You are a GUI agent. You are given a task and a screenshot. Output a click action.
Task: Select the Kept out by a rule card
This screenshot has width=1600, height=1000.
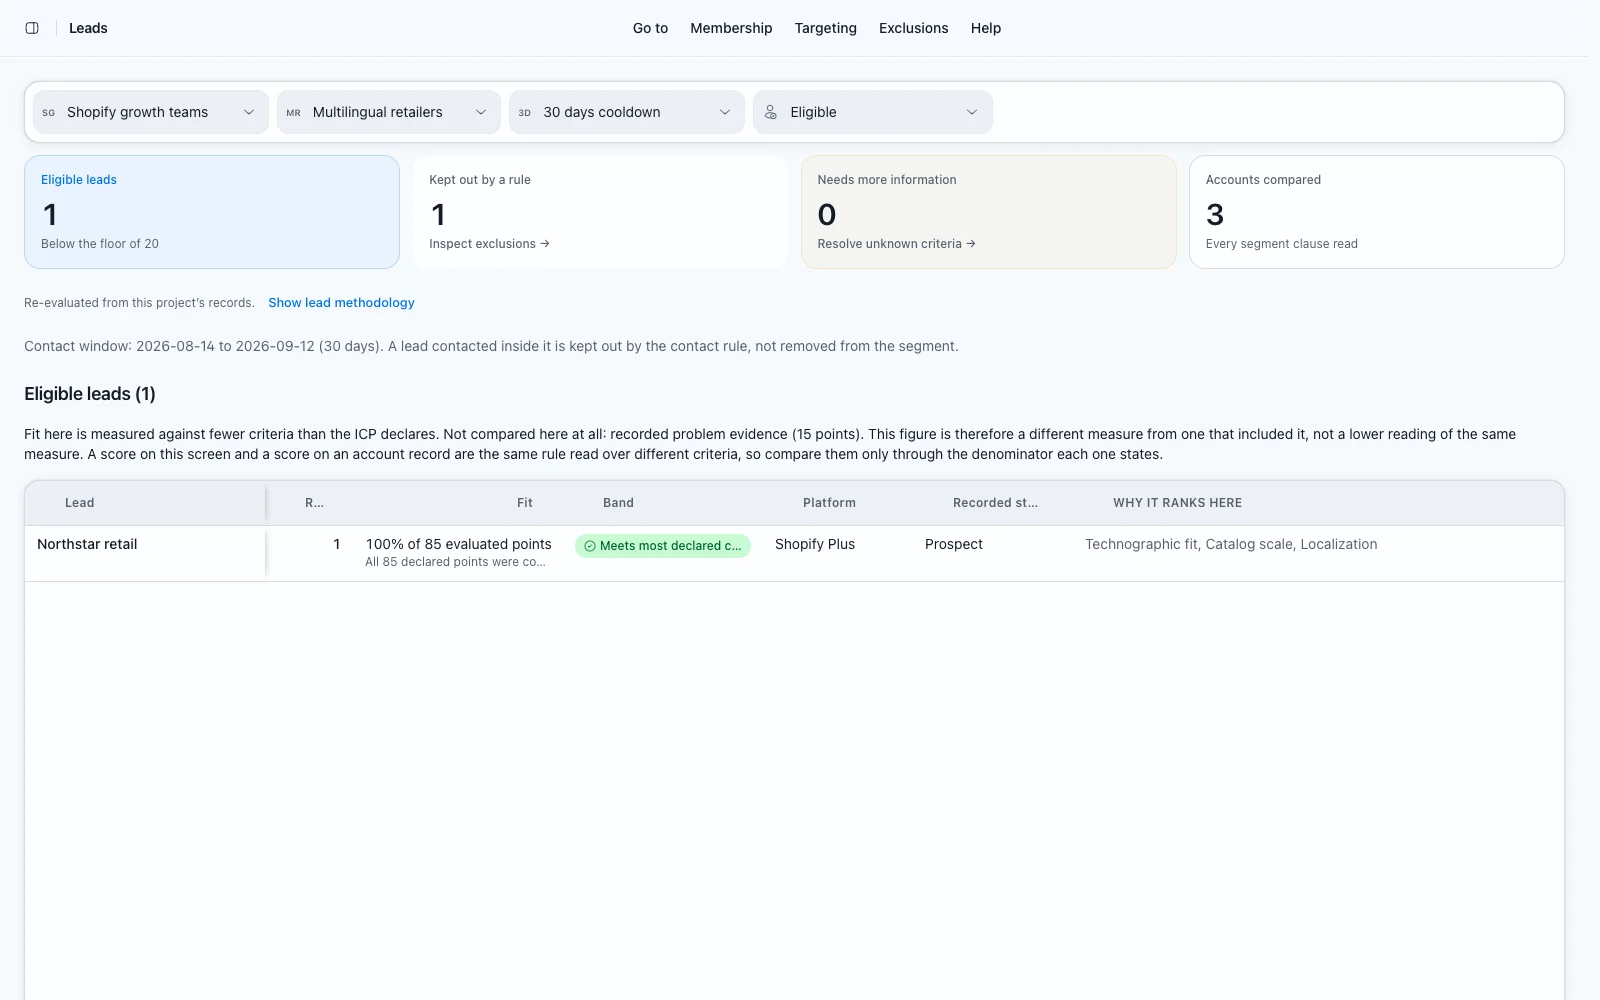600,212
